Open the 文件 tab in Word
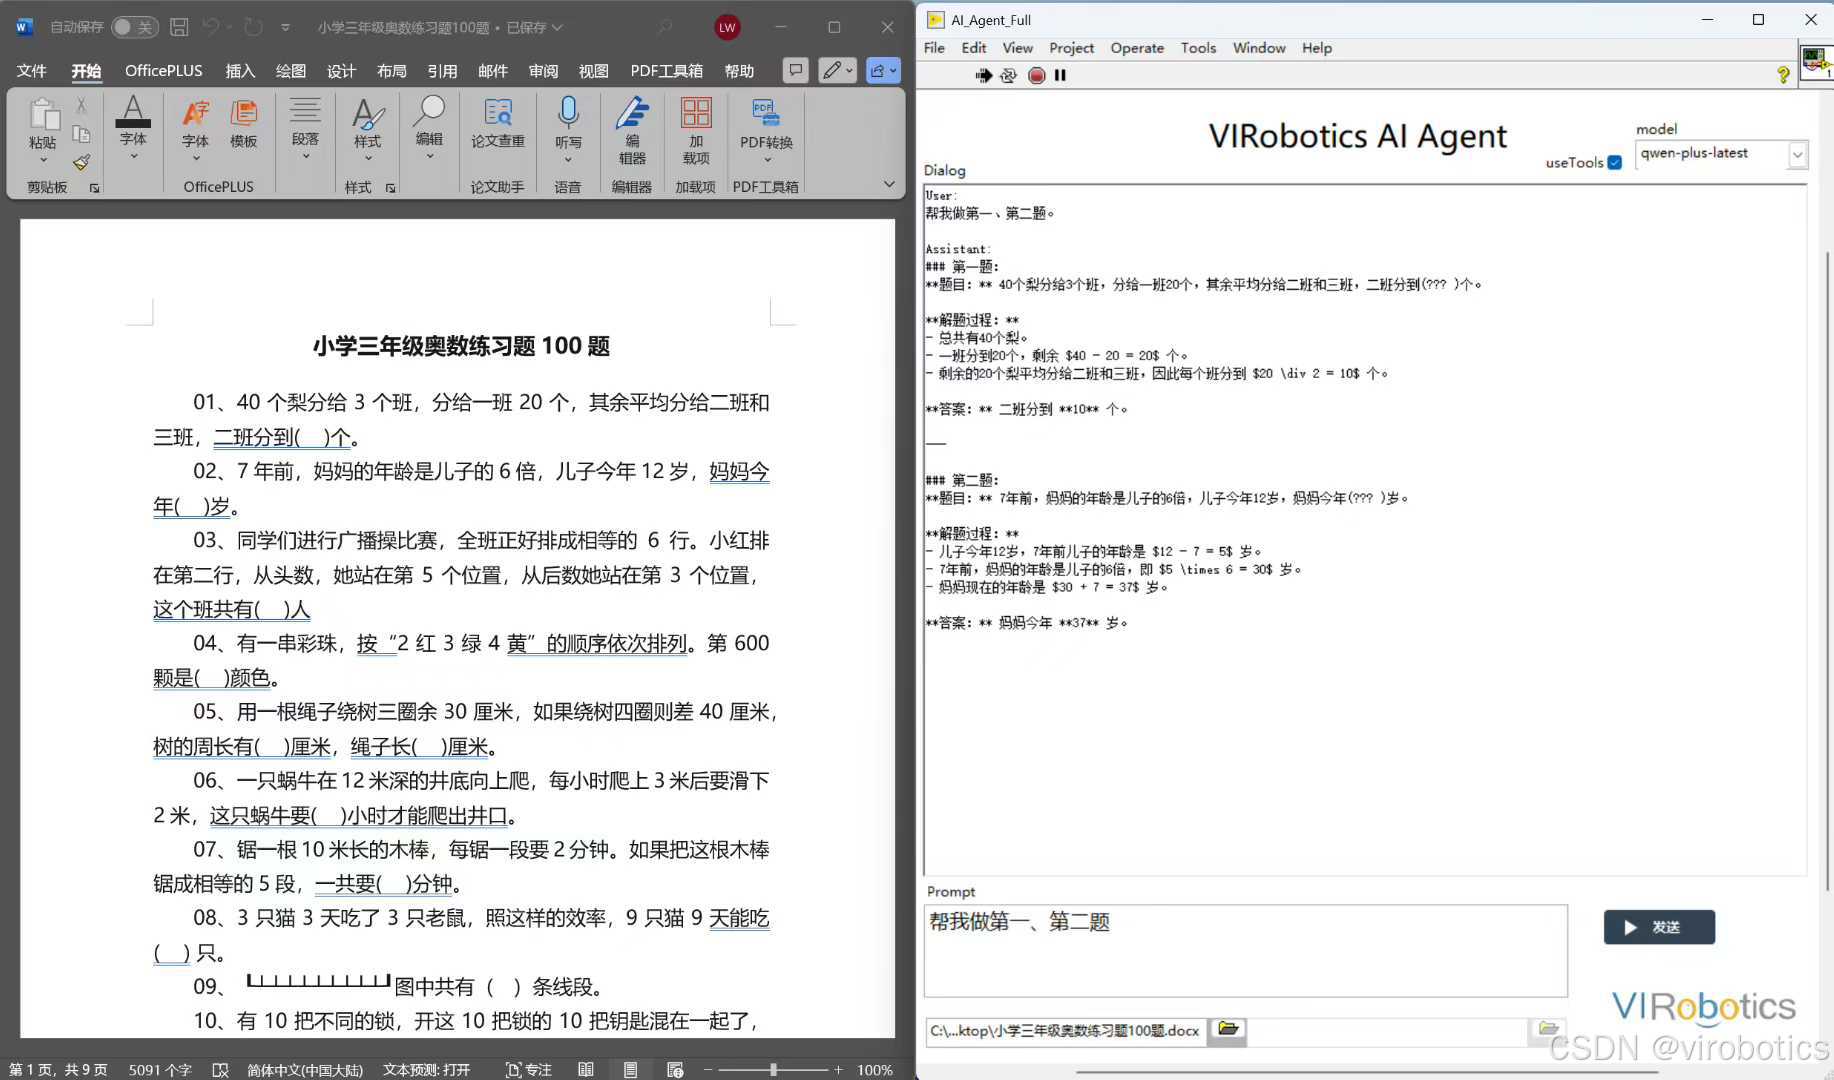This screenshot has width=1834, height=1080. tap(32, 71)
